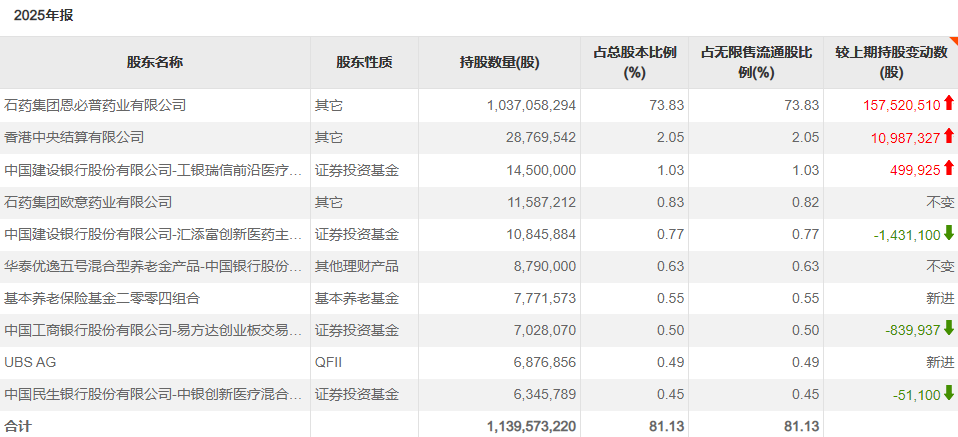The height and width of the screenshot is (437, 958).
Task: Click 不变 in the 石药集团欧意药业 row
Action: click(x=940, y=202)
